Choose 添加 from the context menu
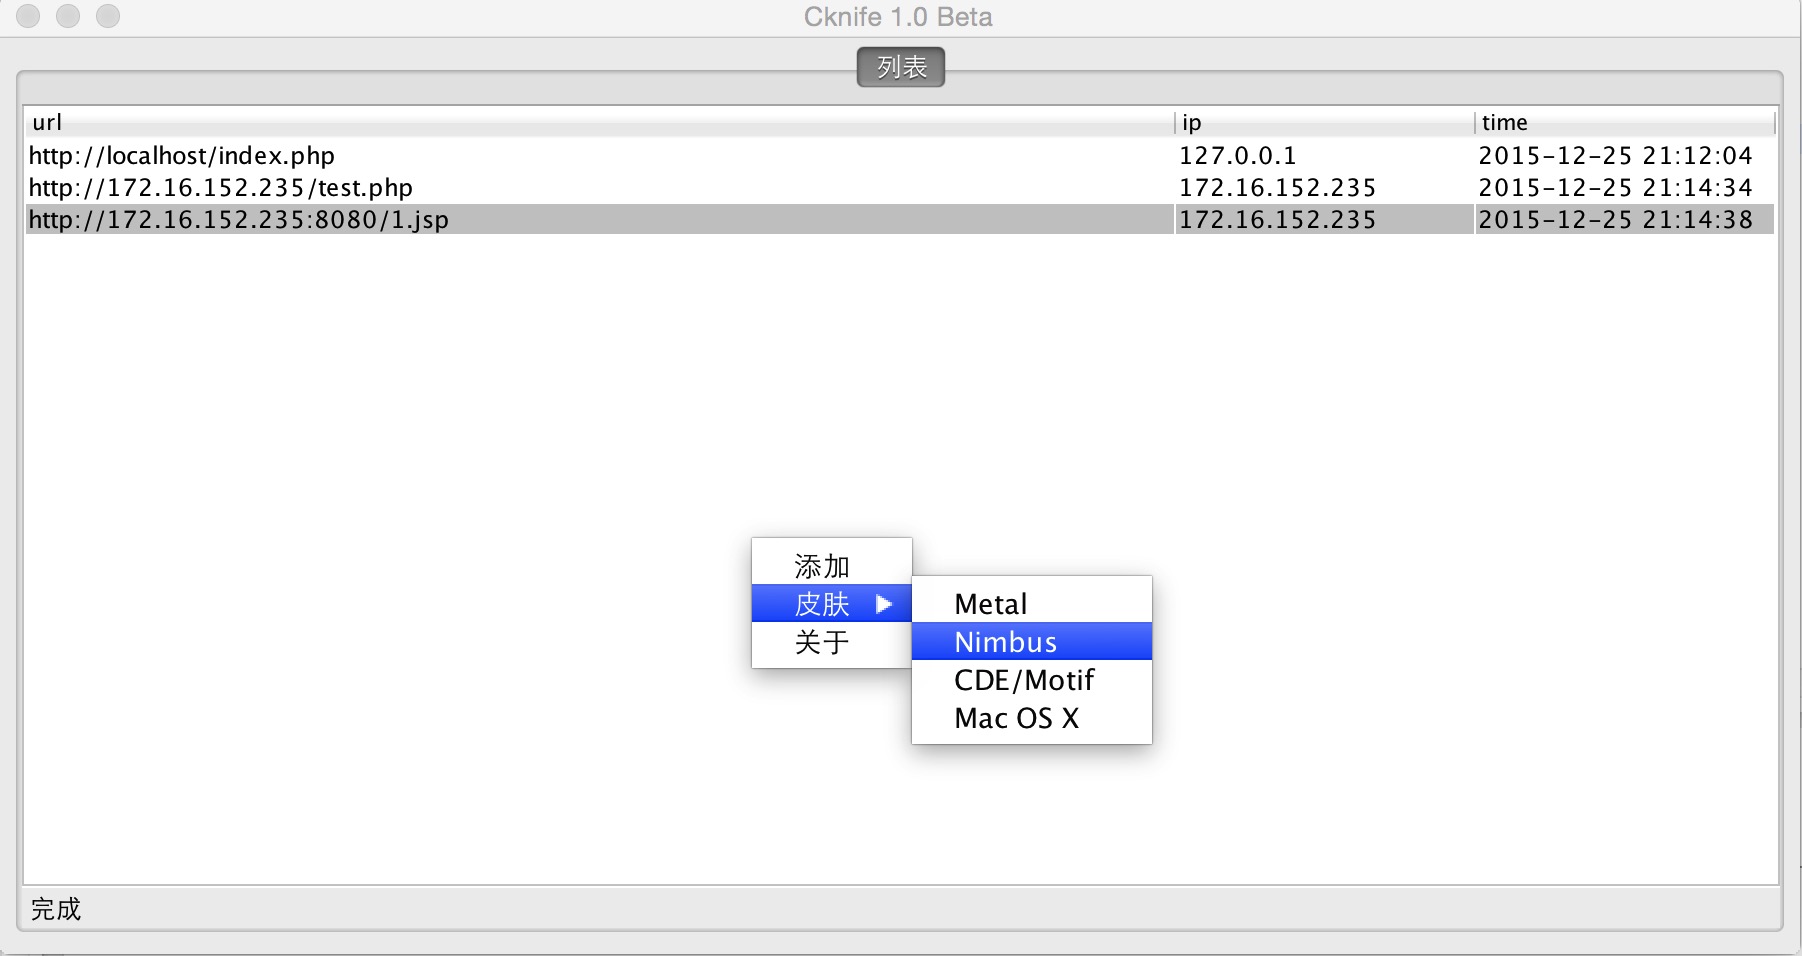Viewport: 1802px width, 956px height. pos(822,566)
